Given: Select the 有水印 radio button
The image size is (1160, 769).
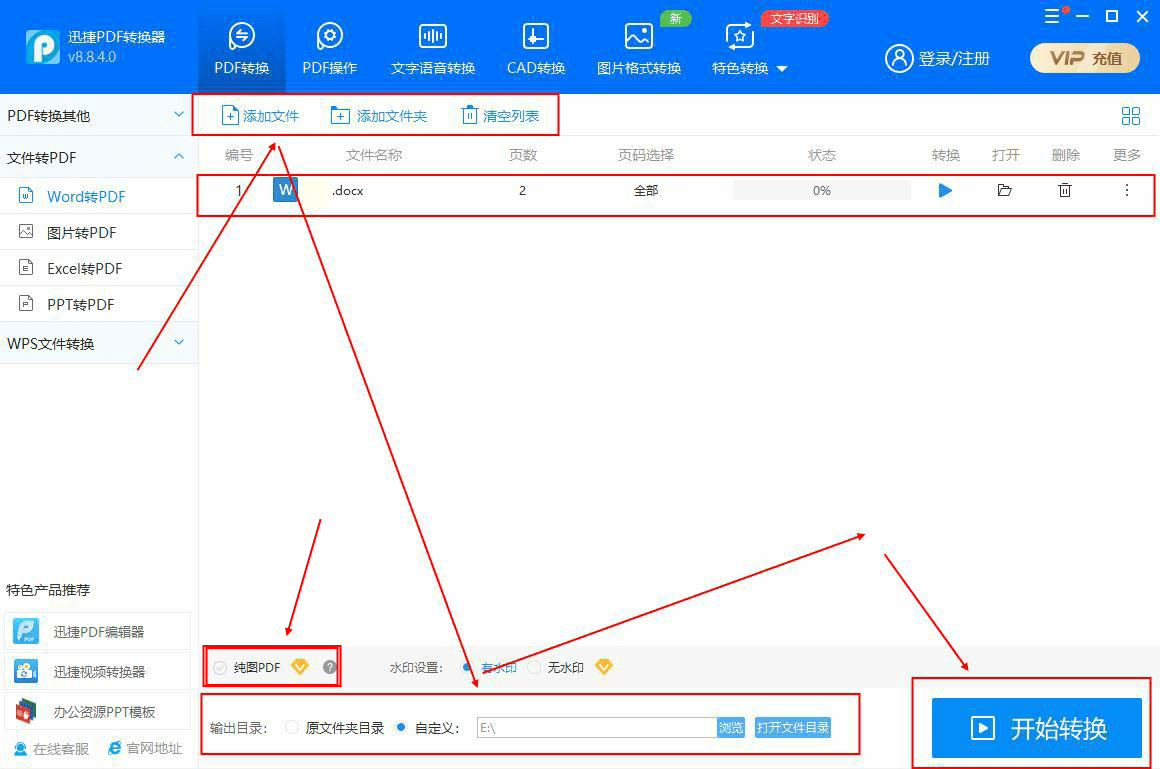Looking at the screenshot, I should 468,667.
